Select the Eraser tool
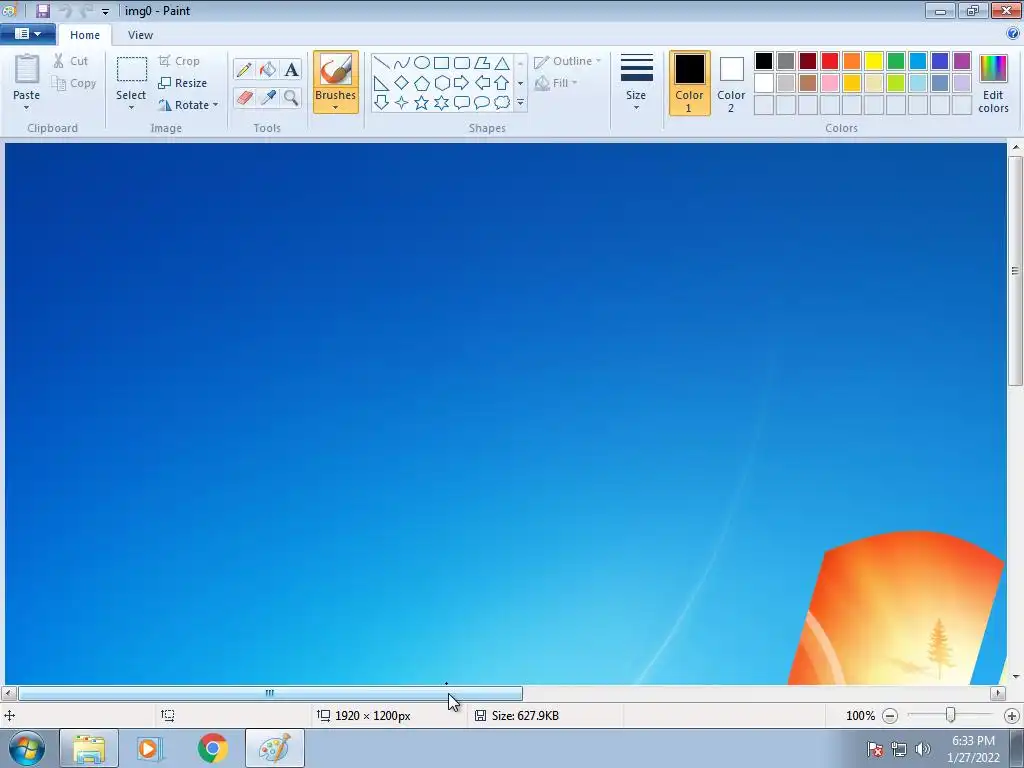Image resolution: width=1024 pixels, height=768 pixels. click(244, 97)
